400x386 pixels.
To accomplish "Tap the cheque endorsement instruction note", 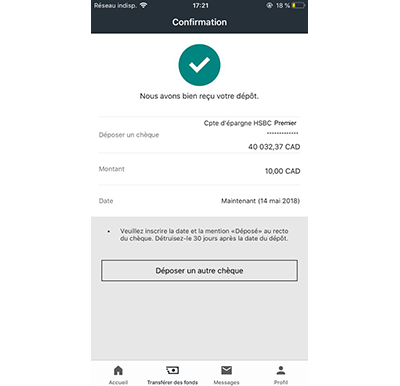I will [204, 235].
